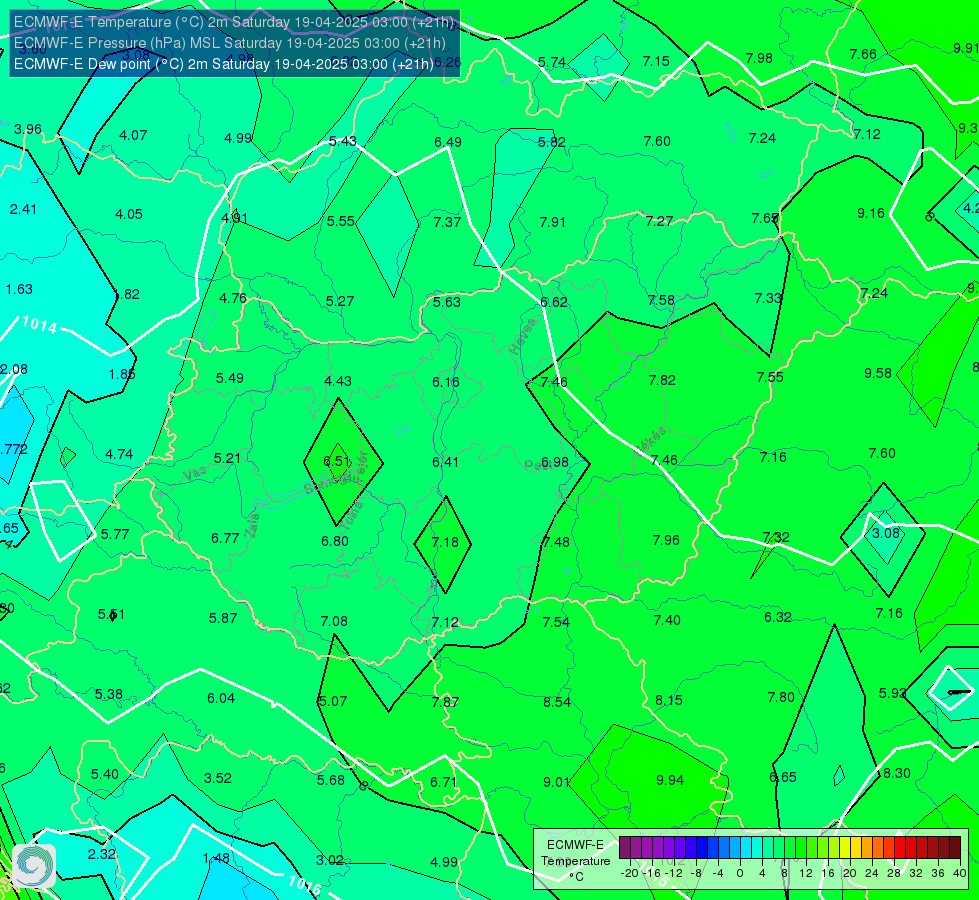Screen dimensions: 979x900
Task: Select the ECMWF-E Temperature 2m layer label
Action: [x=234, y=22]
